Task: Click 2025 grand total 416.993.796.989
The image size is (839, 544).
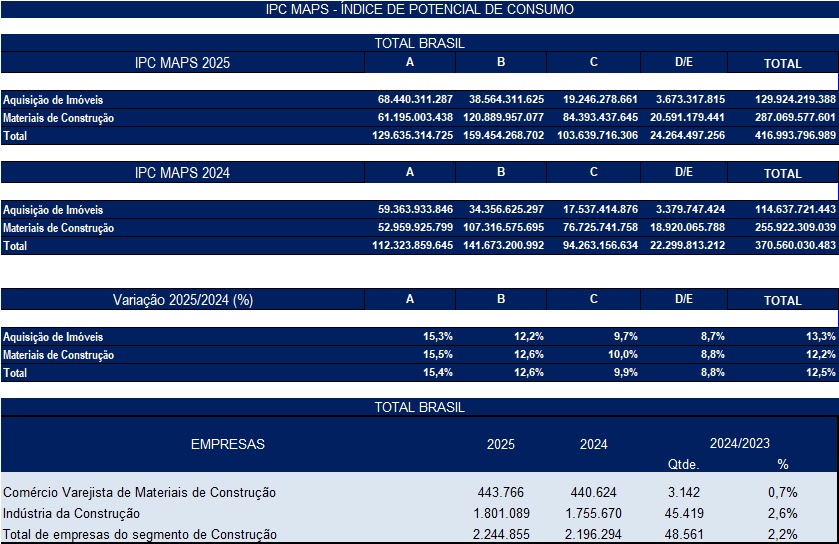Action: pos(795,135)
